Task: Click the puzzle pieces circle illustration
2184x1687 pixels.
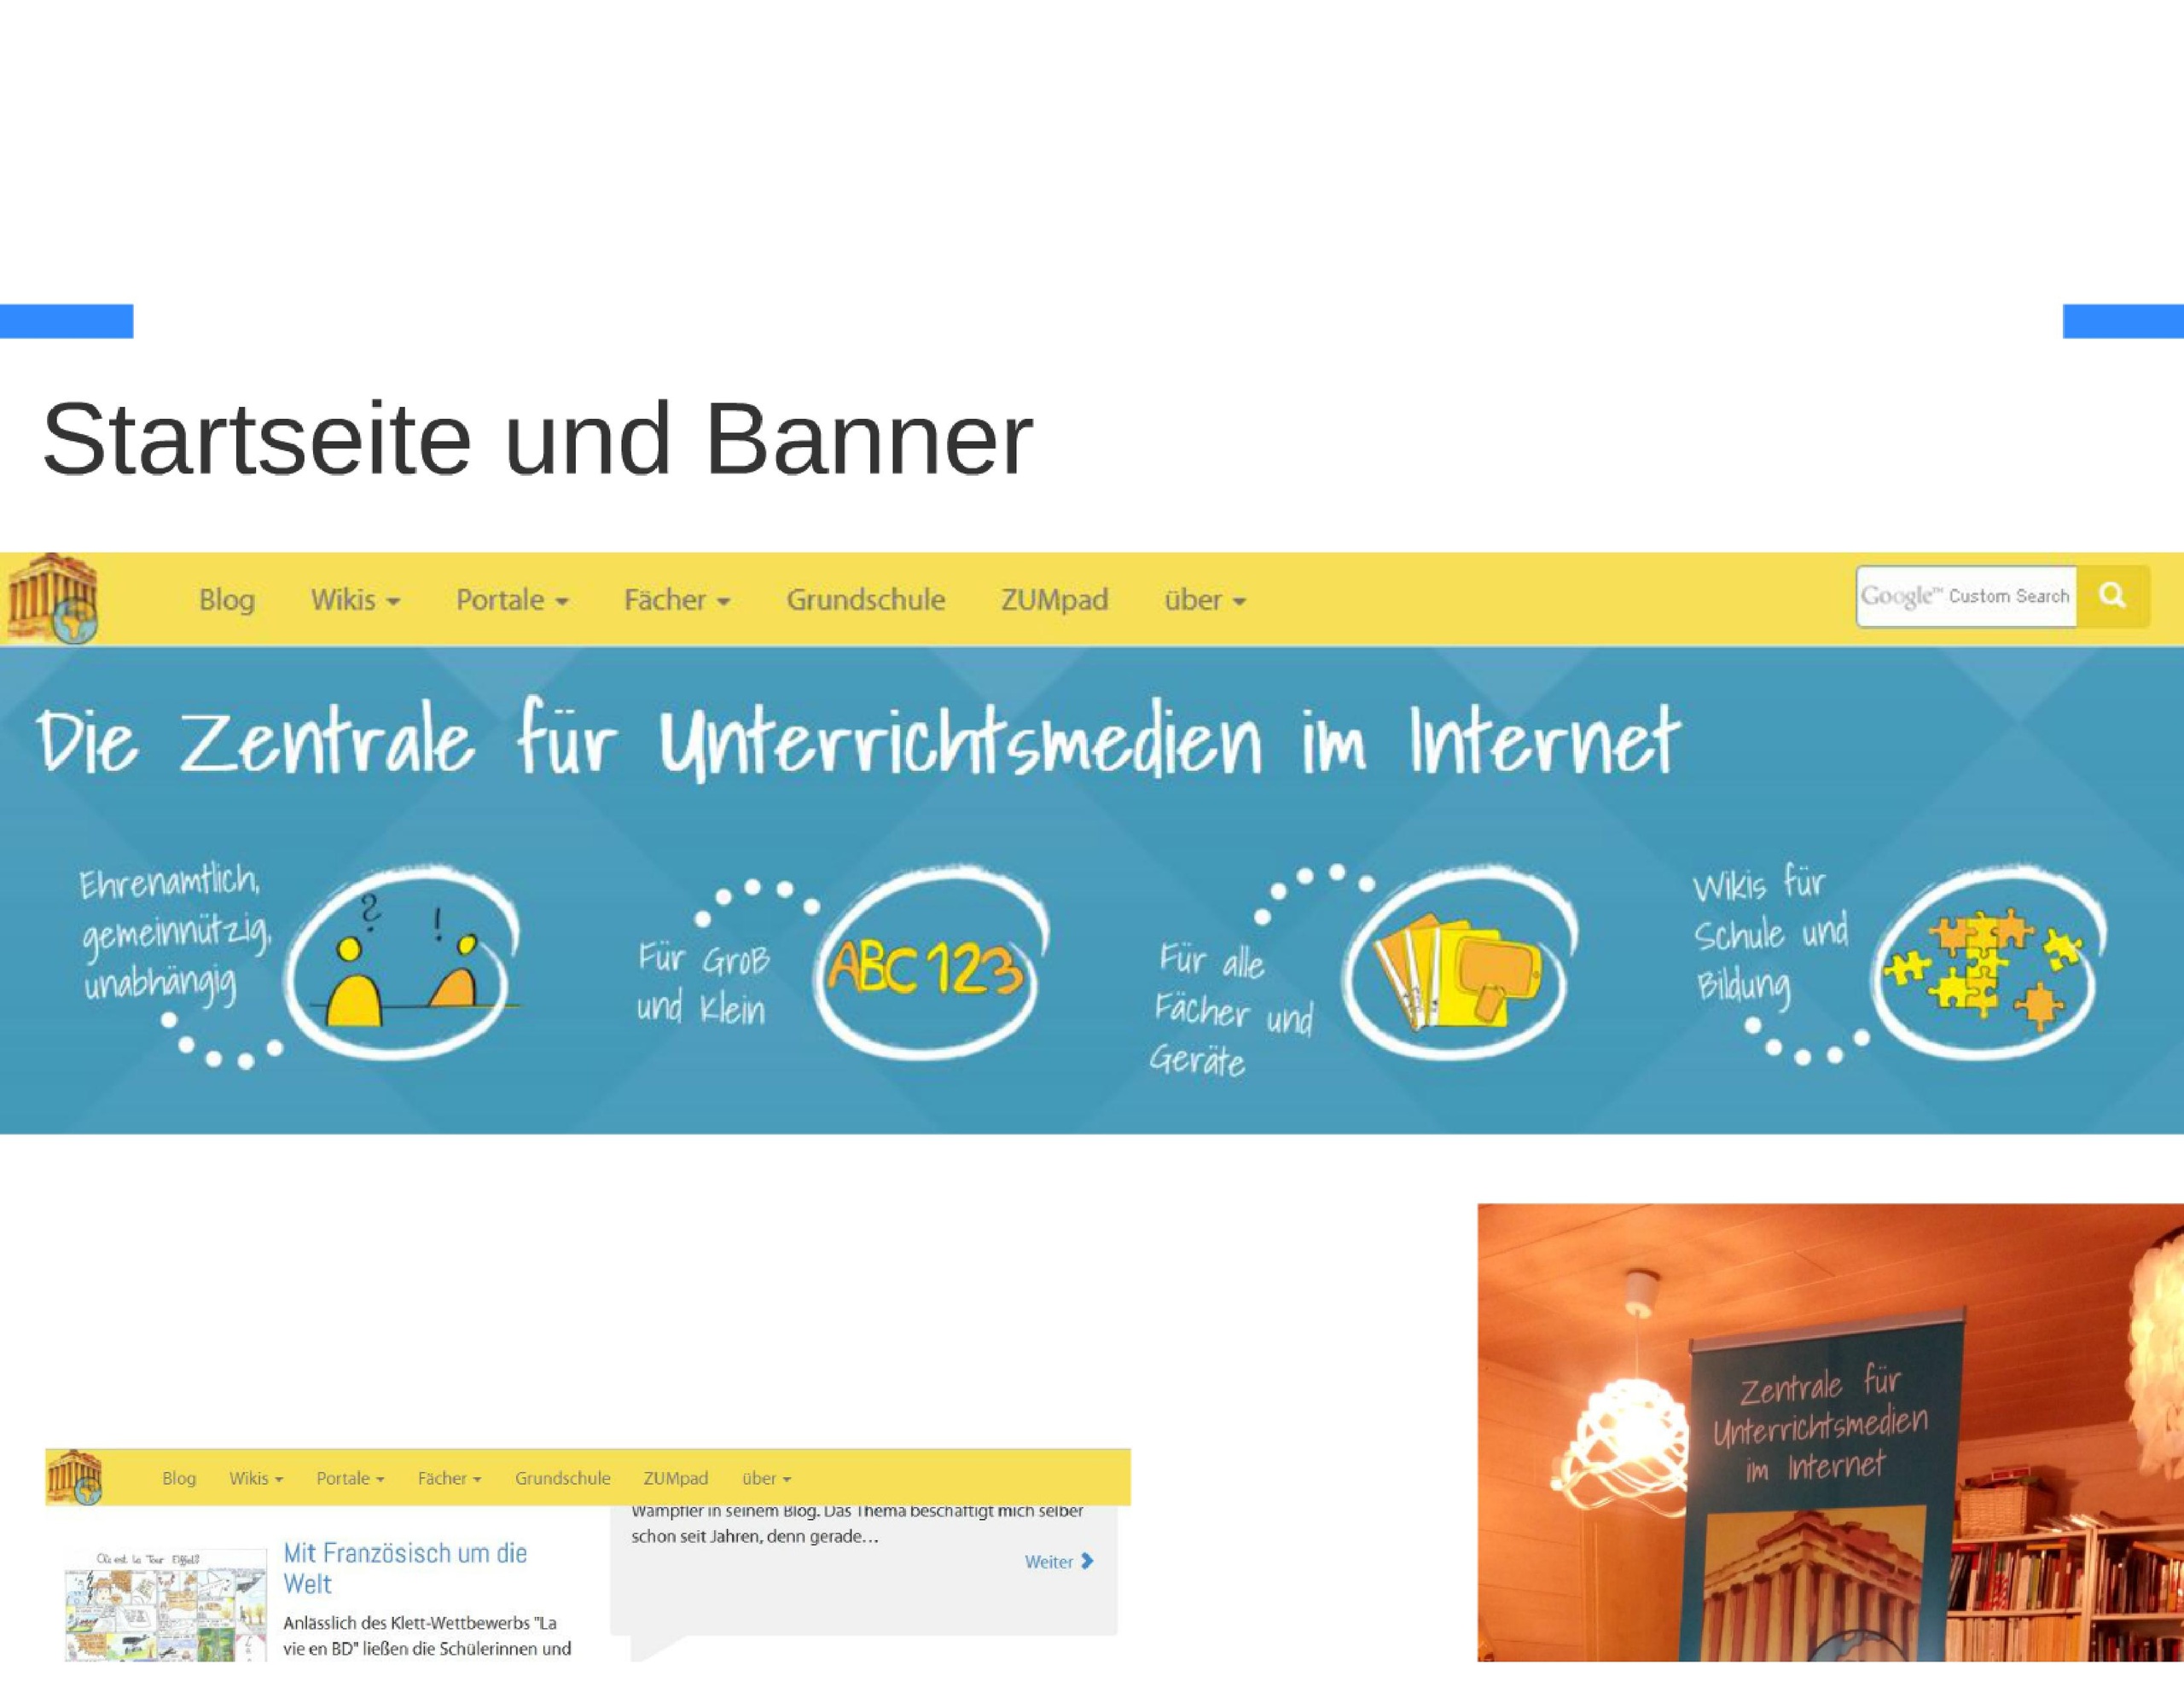Action: click(x=1986, y=964)
